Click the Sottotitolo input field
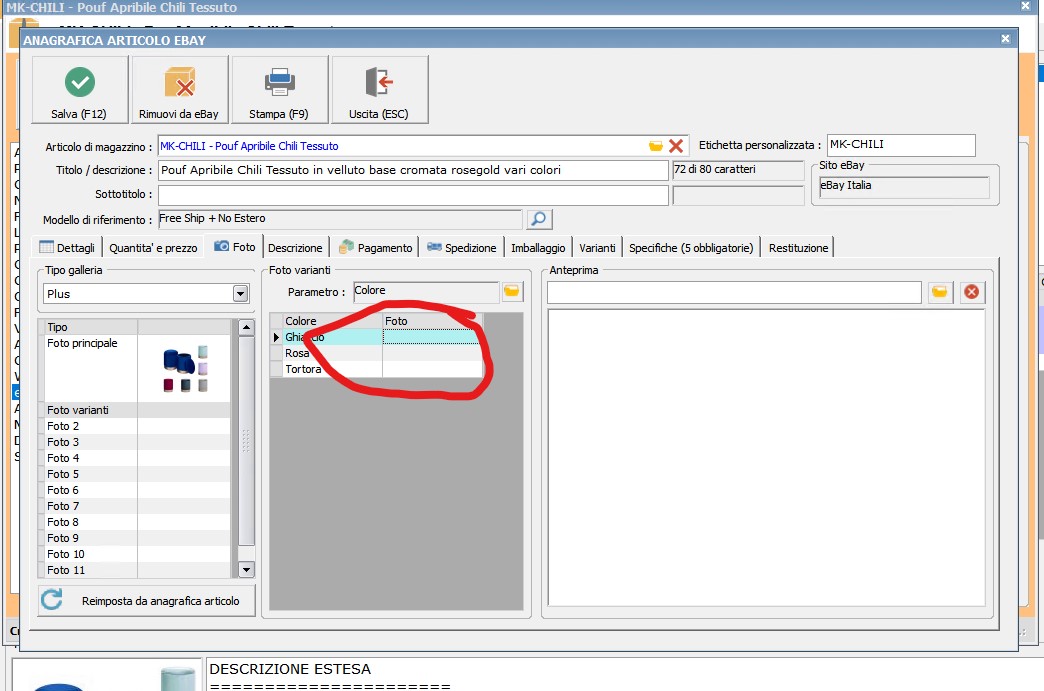 [x=413, y=195]
